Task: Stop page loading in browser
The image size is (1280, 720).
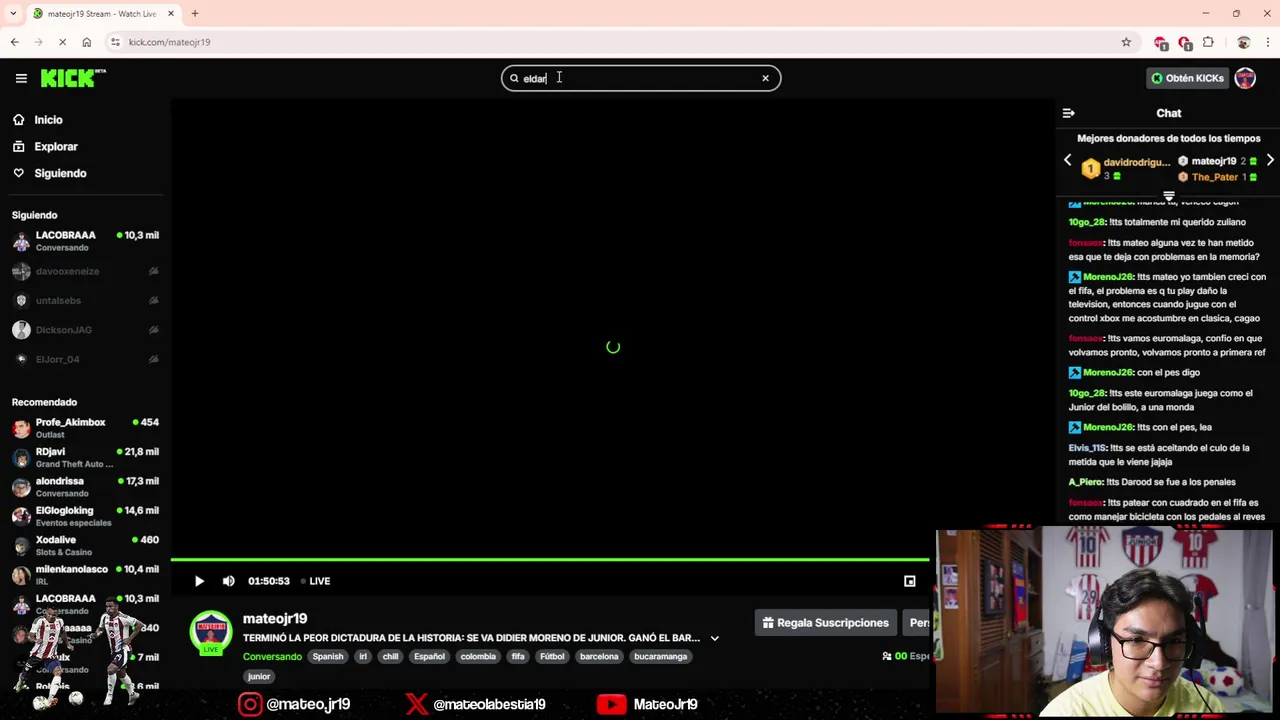Action: pos(62,42)
